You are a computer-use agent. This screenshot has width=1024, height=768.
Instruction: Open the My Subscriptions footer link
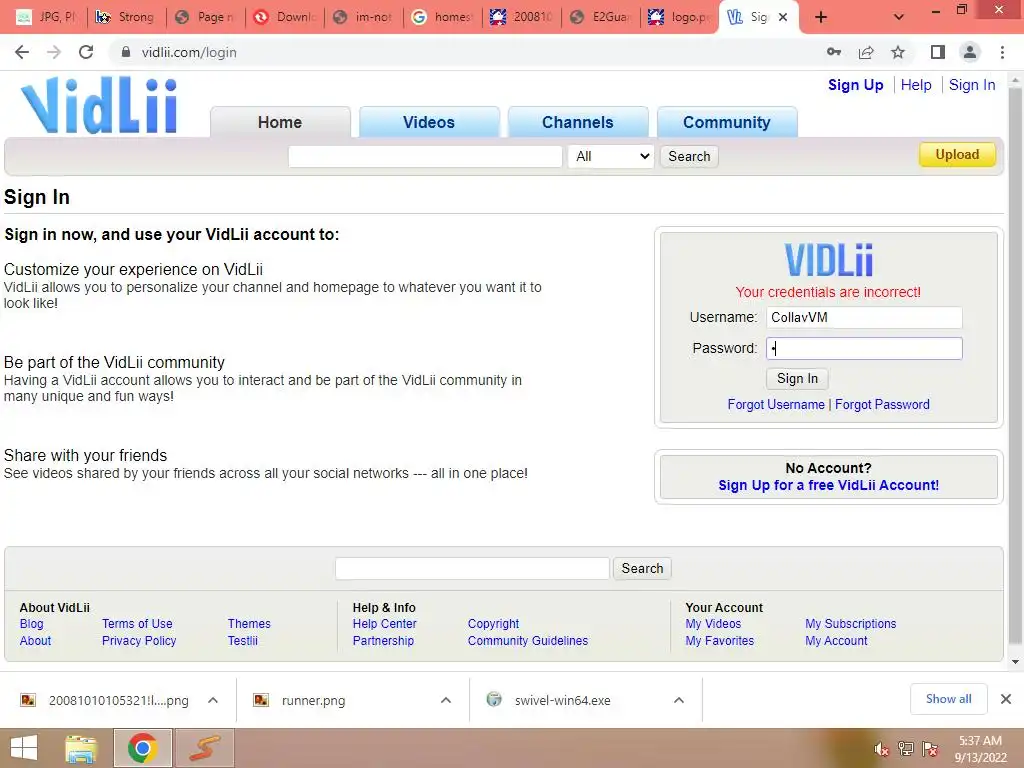click(x=850, y=624)
